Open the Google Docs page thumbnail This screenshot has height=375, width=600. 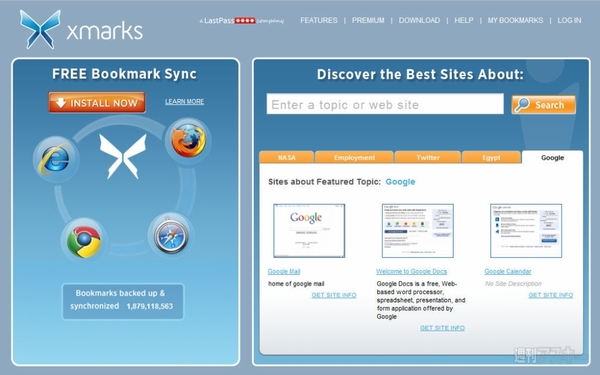tap(418, 231)
